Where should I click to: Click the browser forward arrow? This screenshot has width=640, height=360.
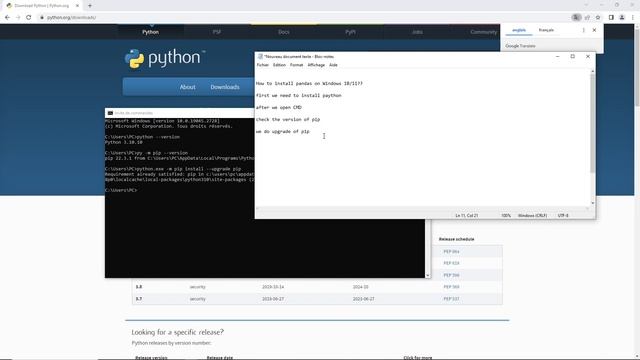tap(18, 18)
